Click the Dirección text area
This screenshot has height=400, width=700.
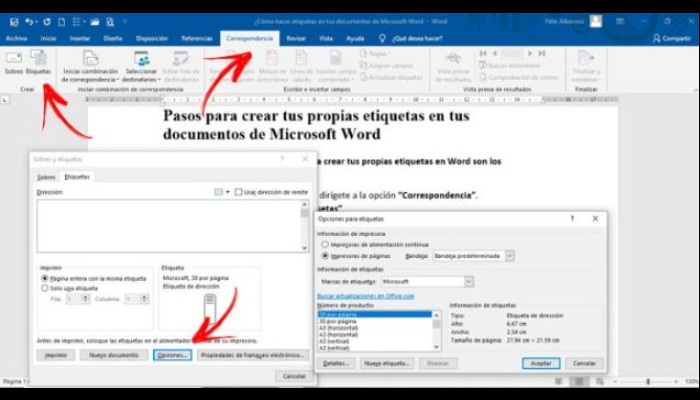[x=169, y=226]
